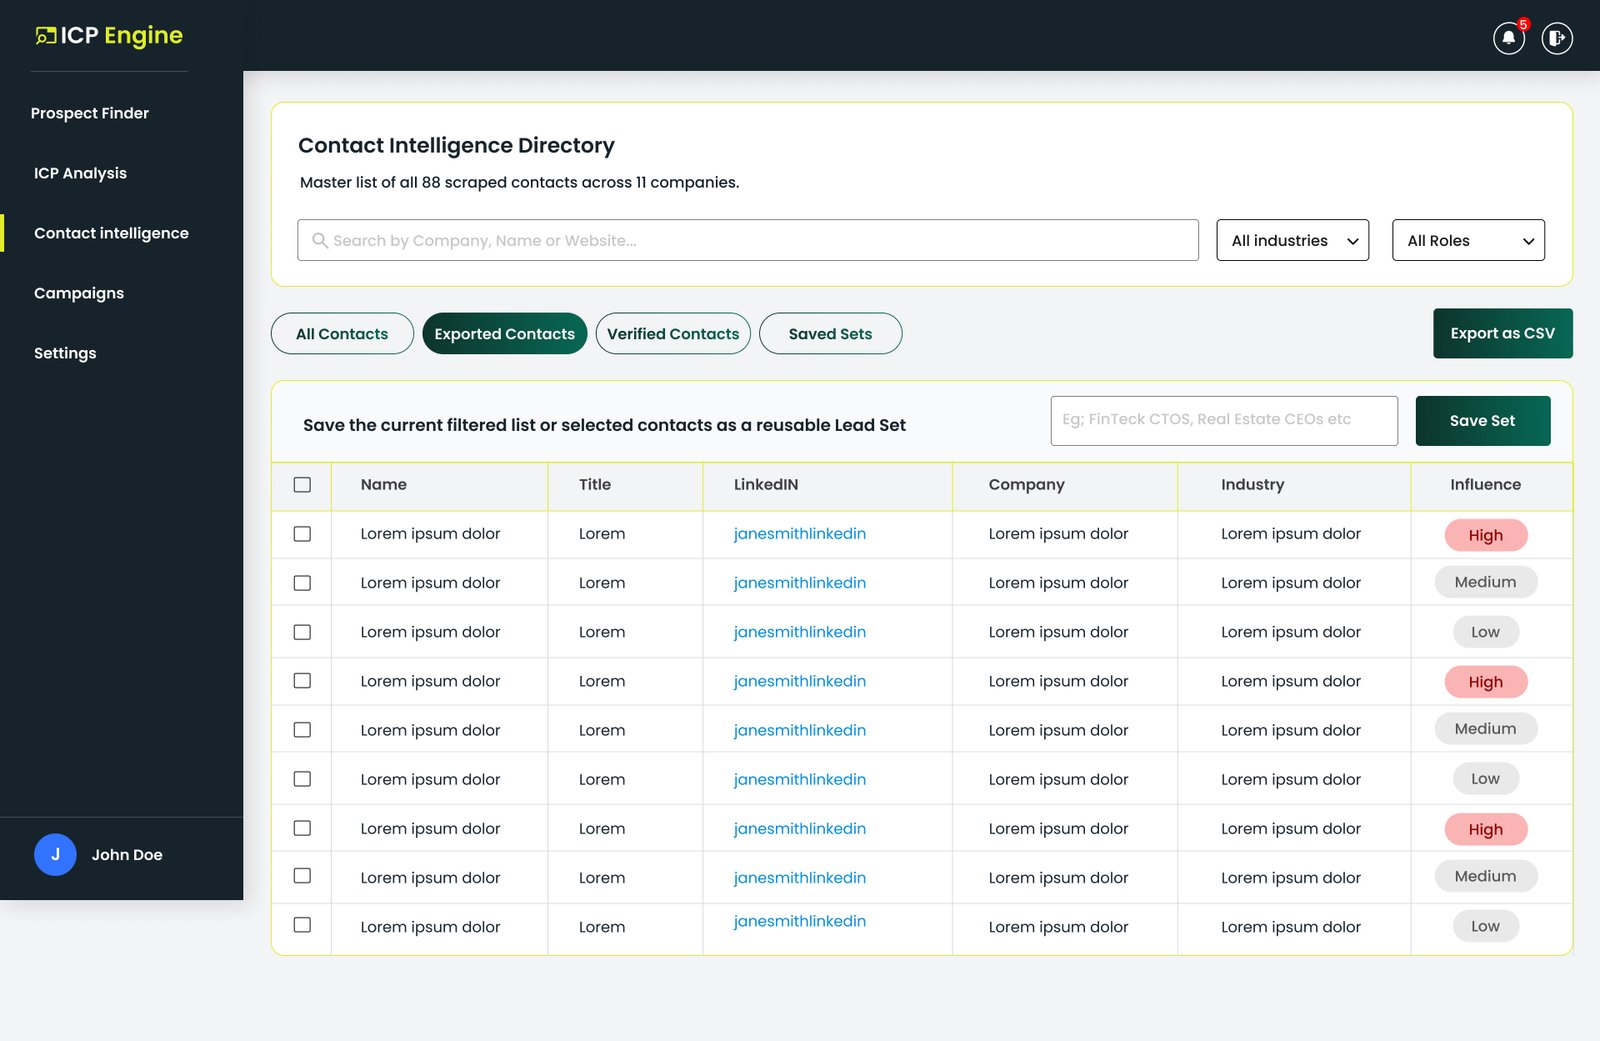Switch to the Exported Contacts tab
This screenshot has width=1600, height=1041.
(505, 334)
